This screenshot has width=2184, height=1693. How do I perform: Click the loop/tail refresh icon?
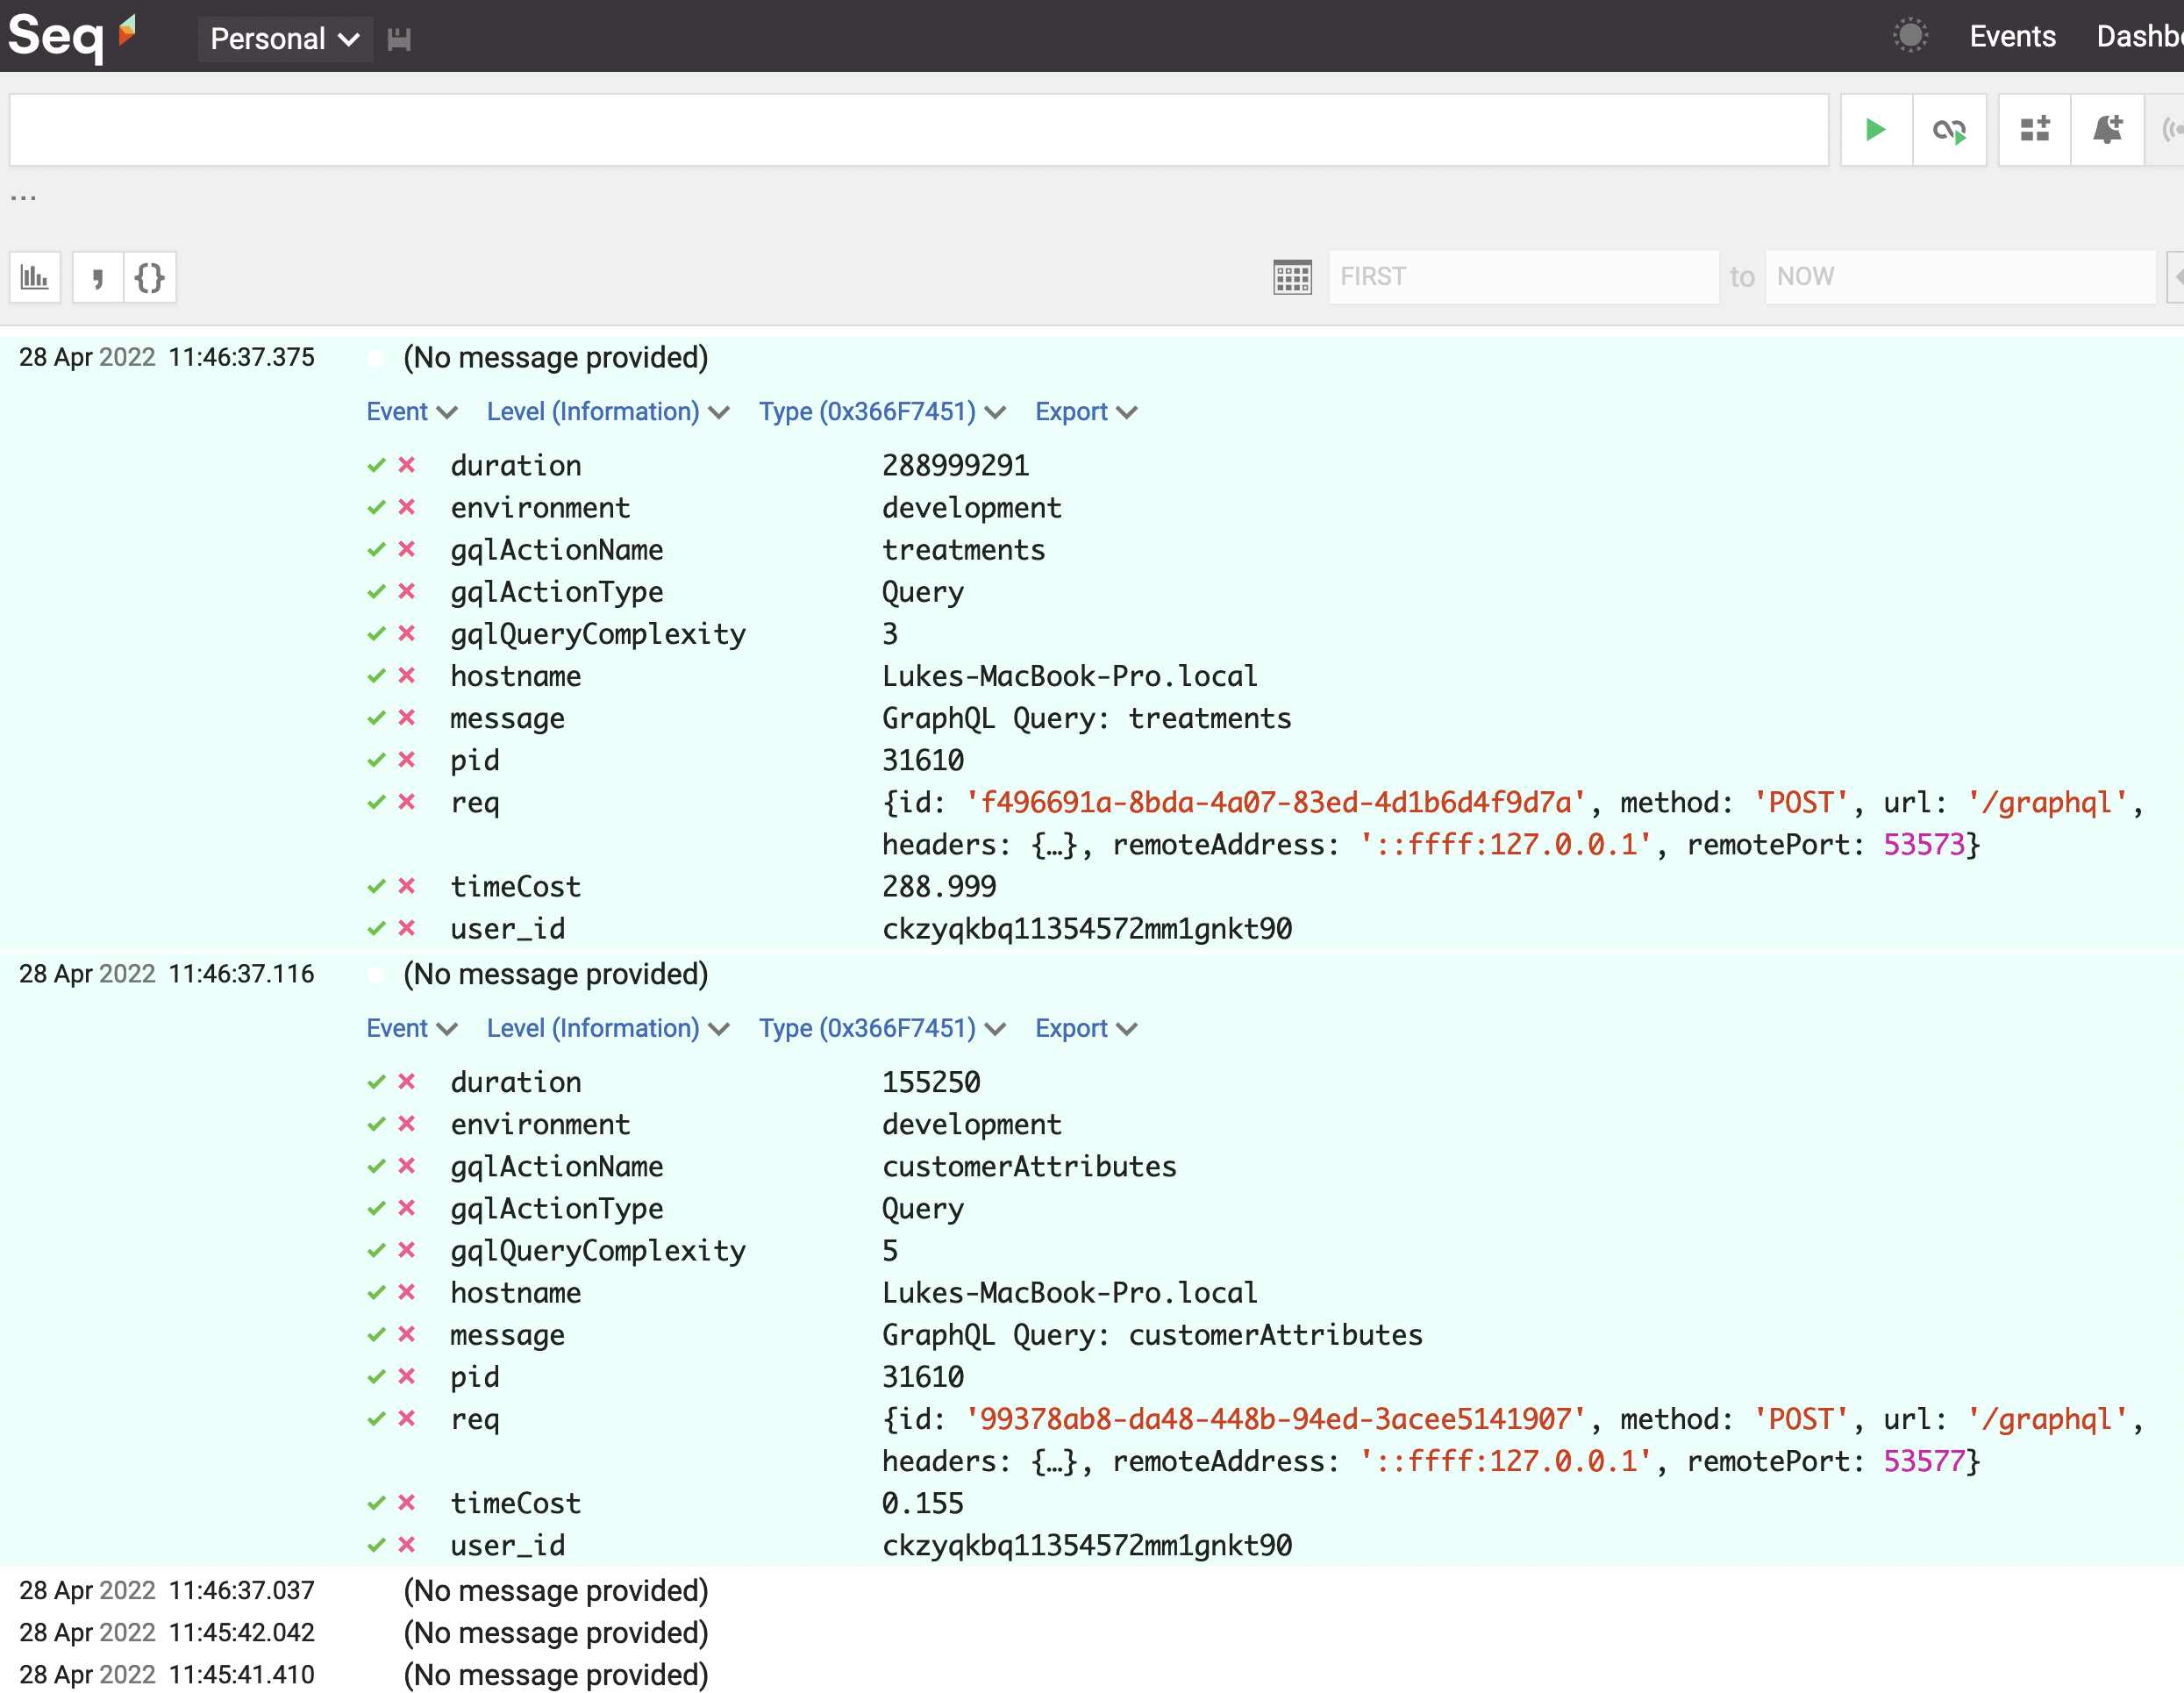[1949, 130]
